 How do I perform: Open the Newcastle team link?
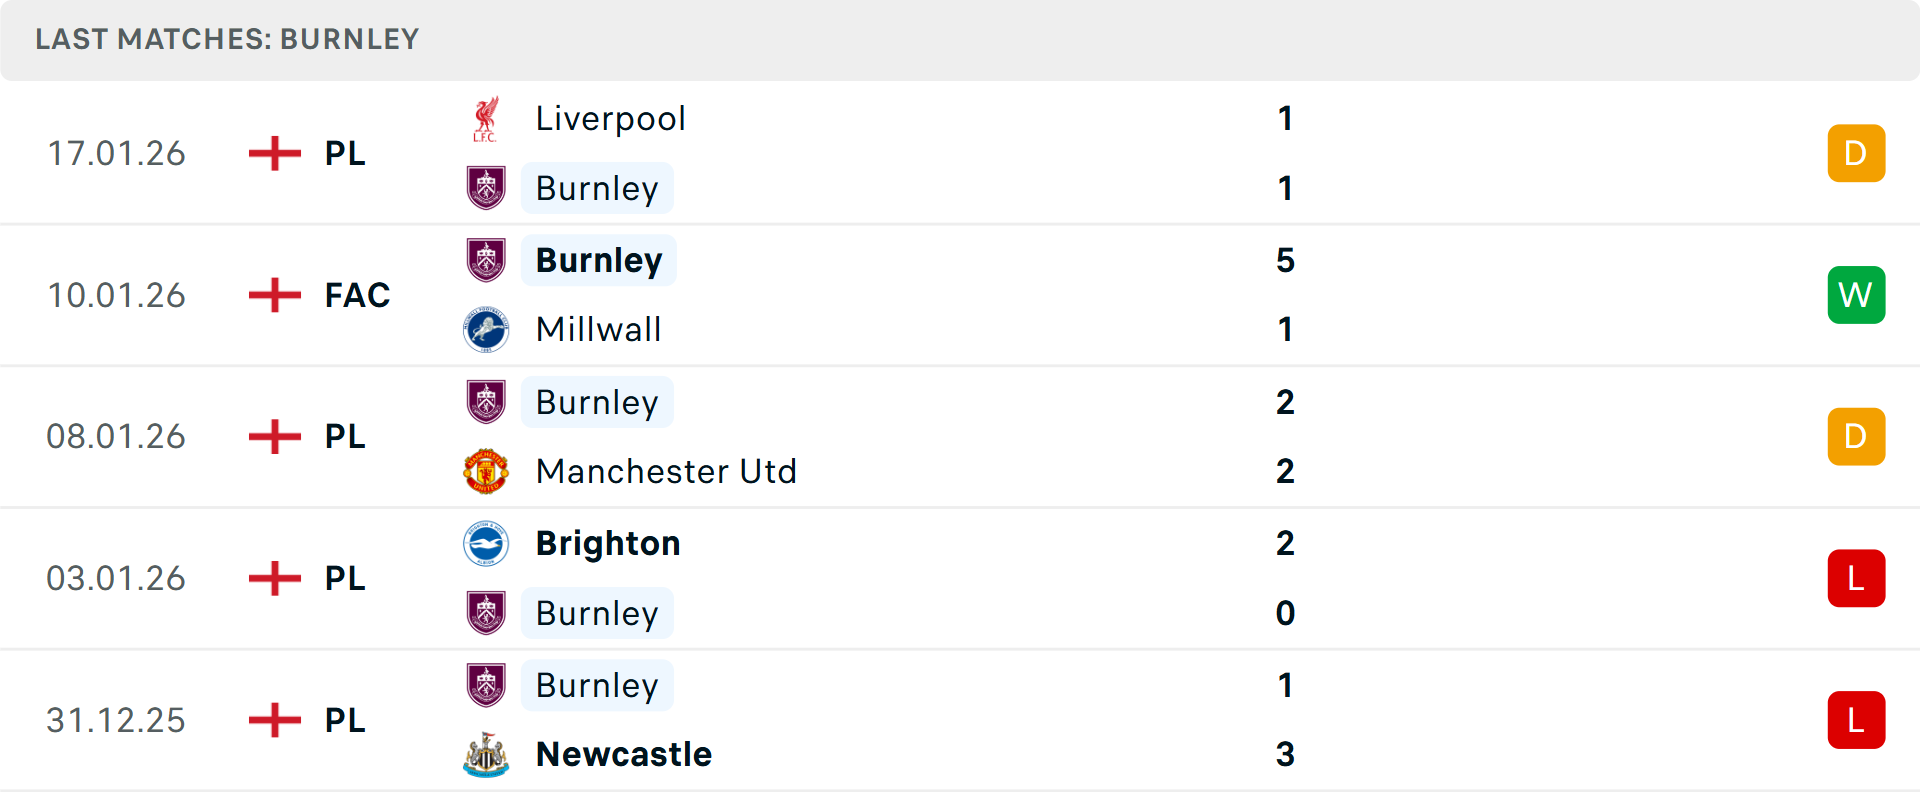pos(624,755)
